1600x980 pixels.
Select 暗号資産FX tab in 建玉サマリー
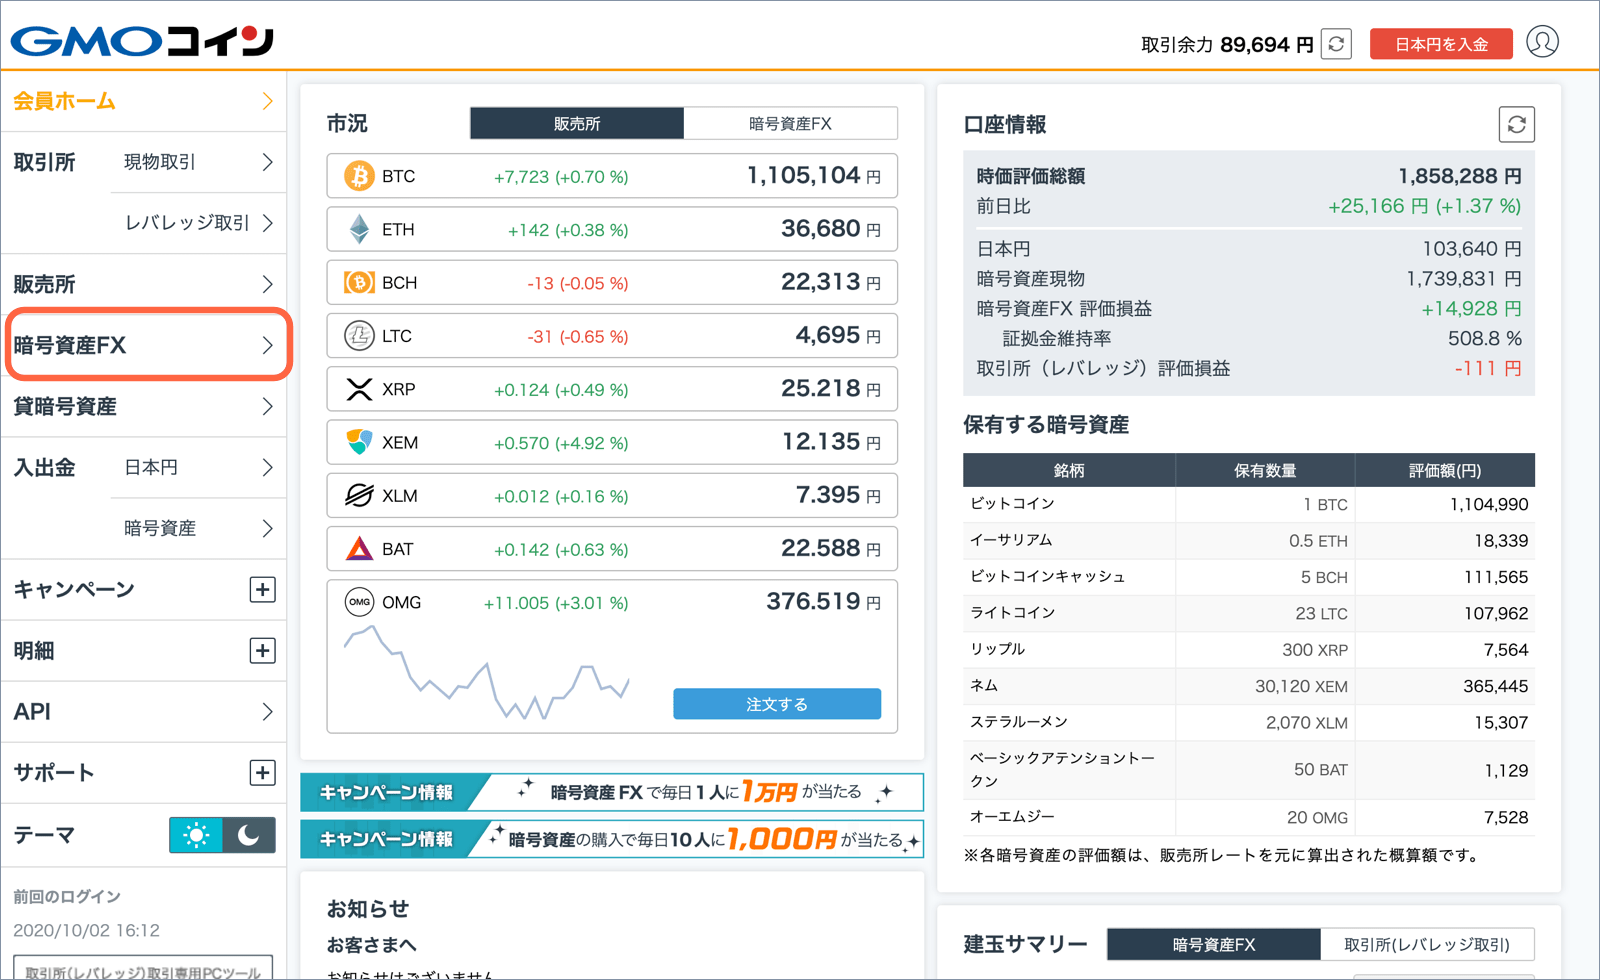tap(1214, 944)
